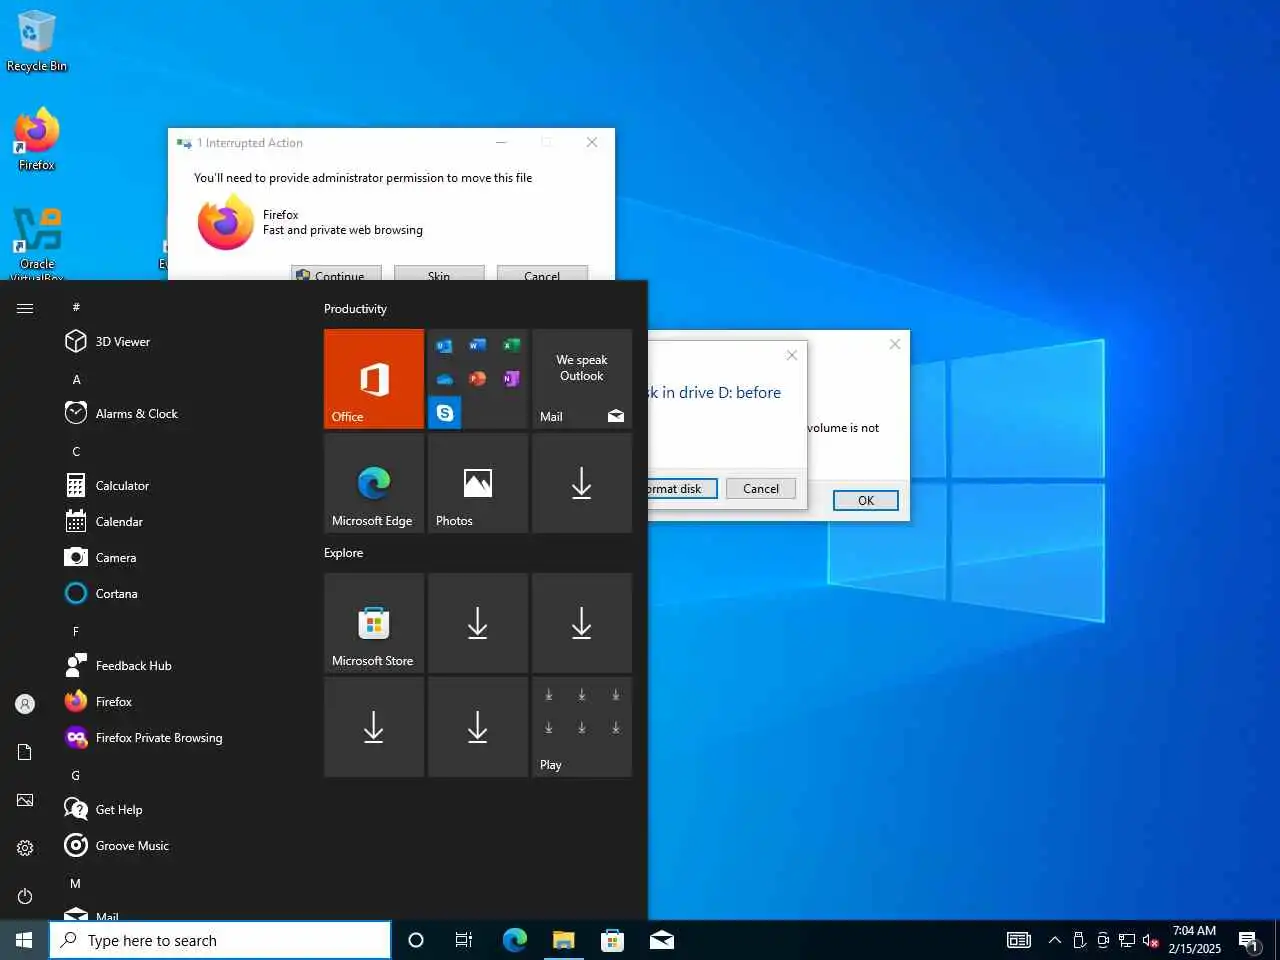
Task: Close the volume error dialog
Action: (895, 344)
